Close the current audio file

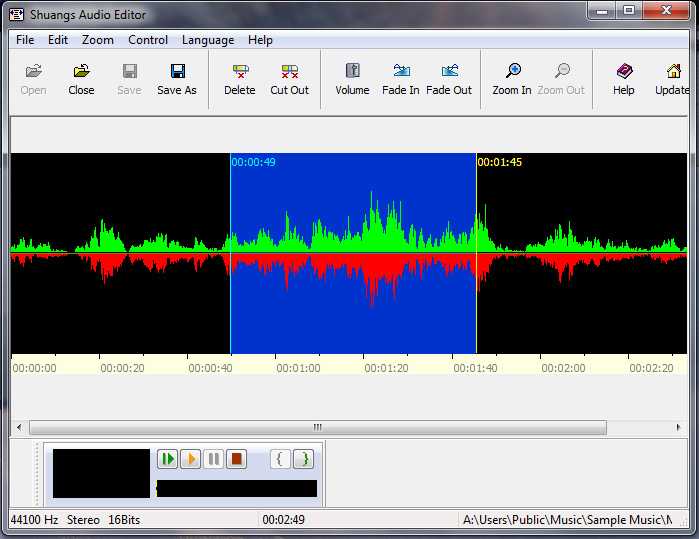81,79
